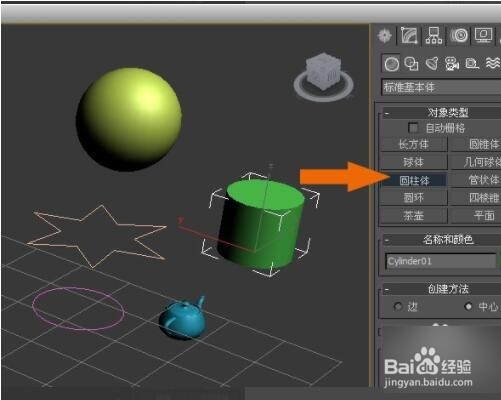Click the Cylinder01 name field
The width and height of the screenshot is (501, 400).
click(441, 261)
